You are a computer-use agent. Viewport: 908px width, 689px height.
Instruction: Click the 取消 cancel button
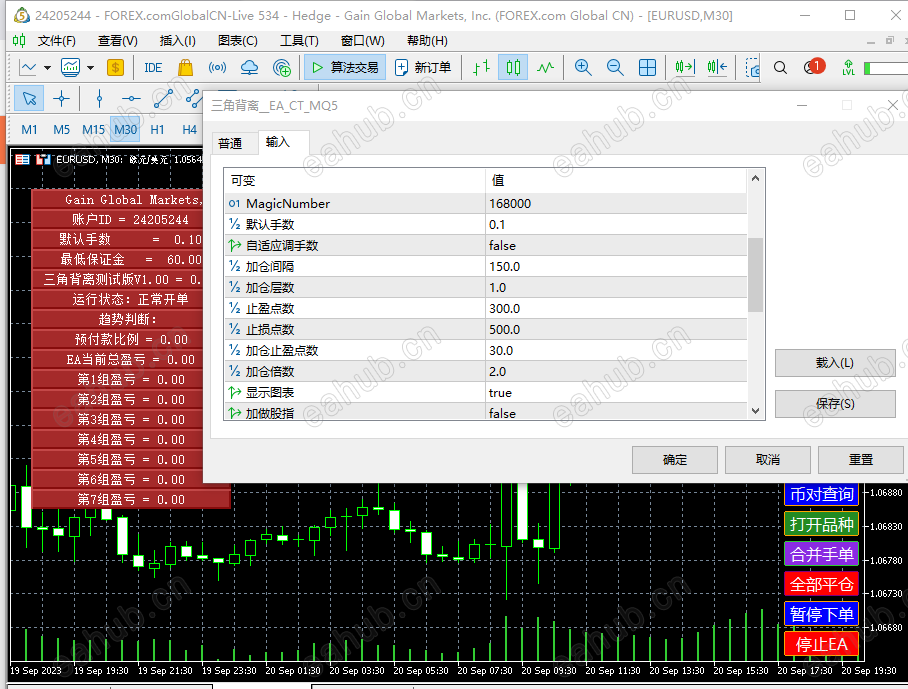click(768, 460)
